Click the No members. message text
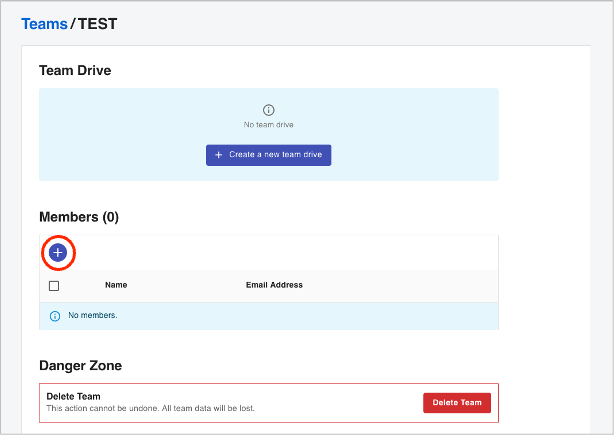The height and width of the screenshot is (435, 614). [x=93, y=315]
